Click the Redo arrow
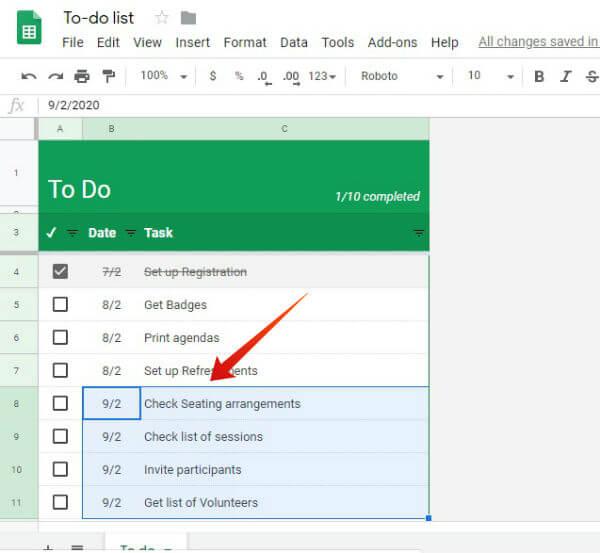This screenshot has height=553, width=600. pos(55,76)
